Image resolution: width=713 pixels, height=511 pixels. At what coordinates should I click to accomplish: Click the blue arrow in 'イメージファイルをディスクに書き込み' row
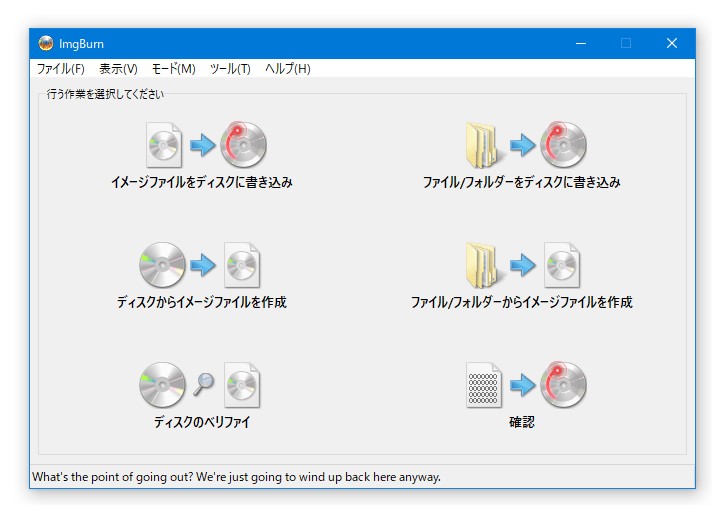(202, 145)
